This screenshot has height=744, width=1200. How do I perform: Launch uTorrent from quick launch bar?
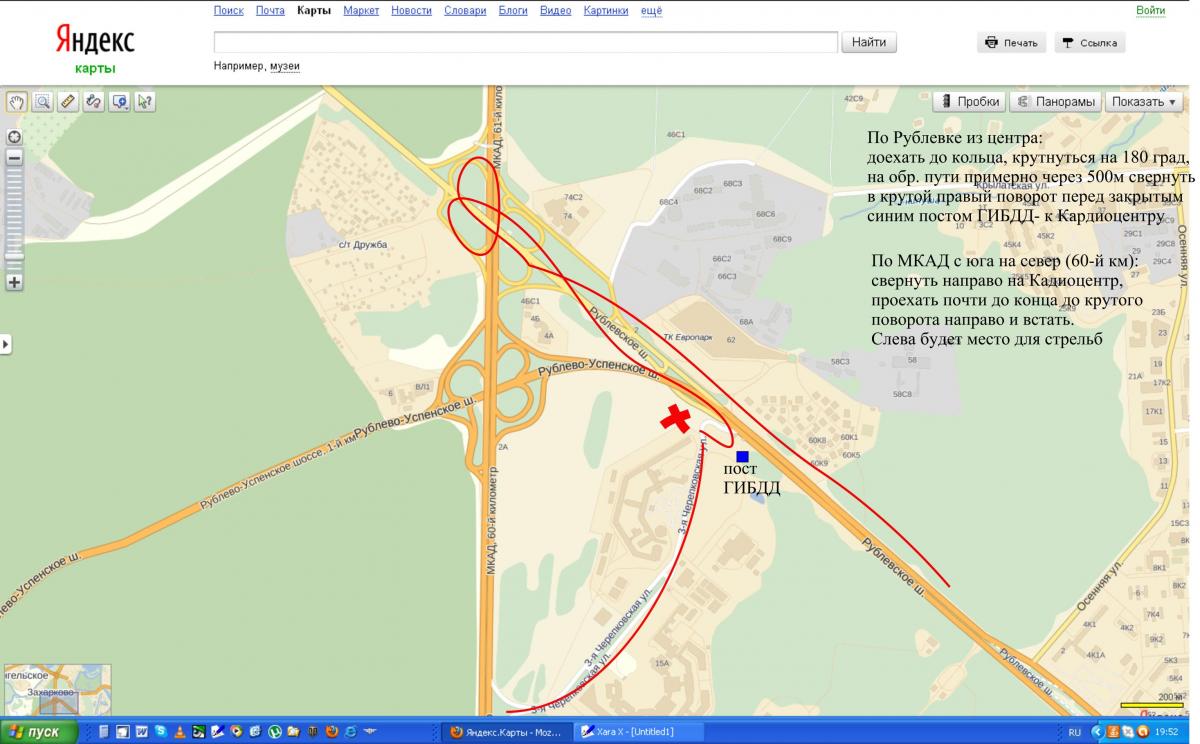(x=275, y=732)
